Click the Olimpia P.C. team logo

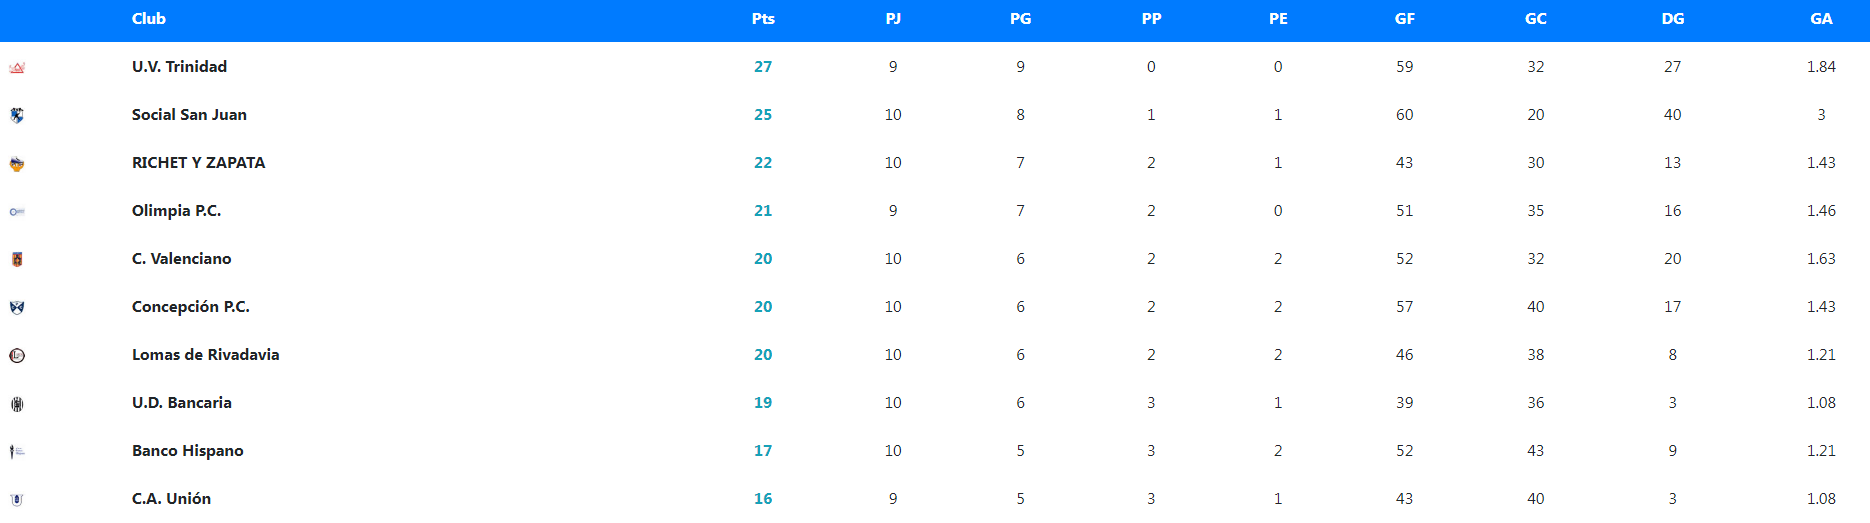pyautogui.click(x=17, y=212)
